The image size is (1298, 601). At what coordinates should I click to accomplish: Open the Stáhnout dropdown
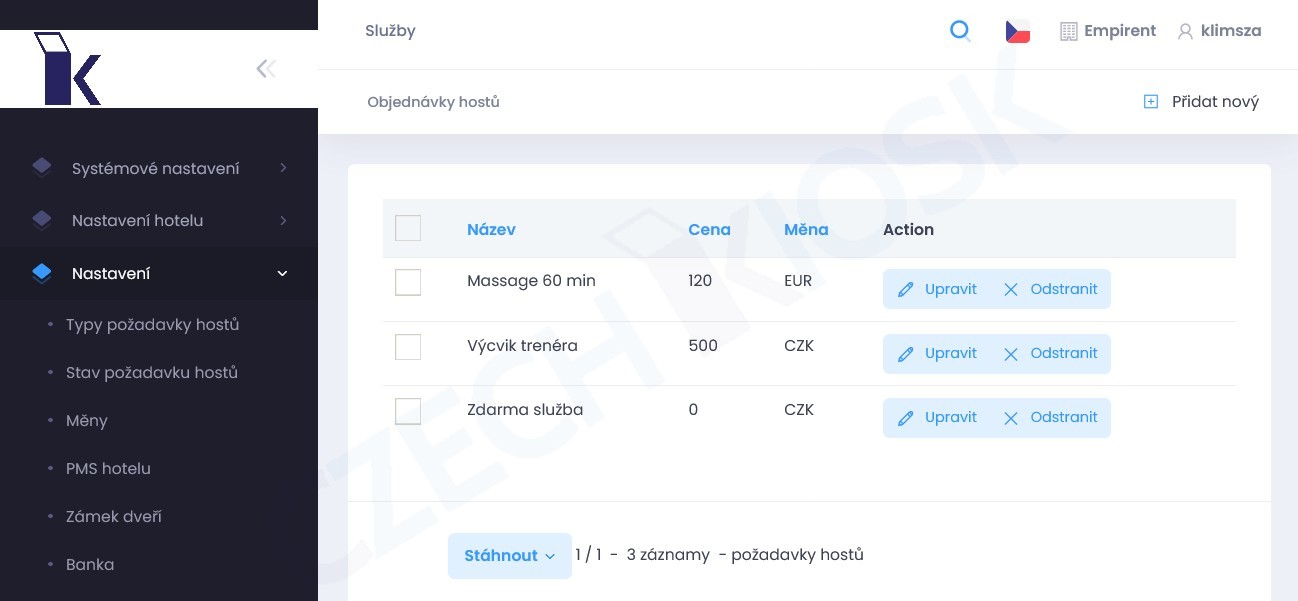[x=510, y=555]
